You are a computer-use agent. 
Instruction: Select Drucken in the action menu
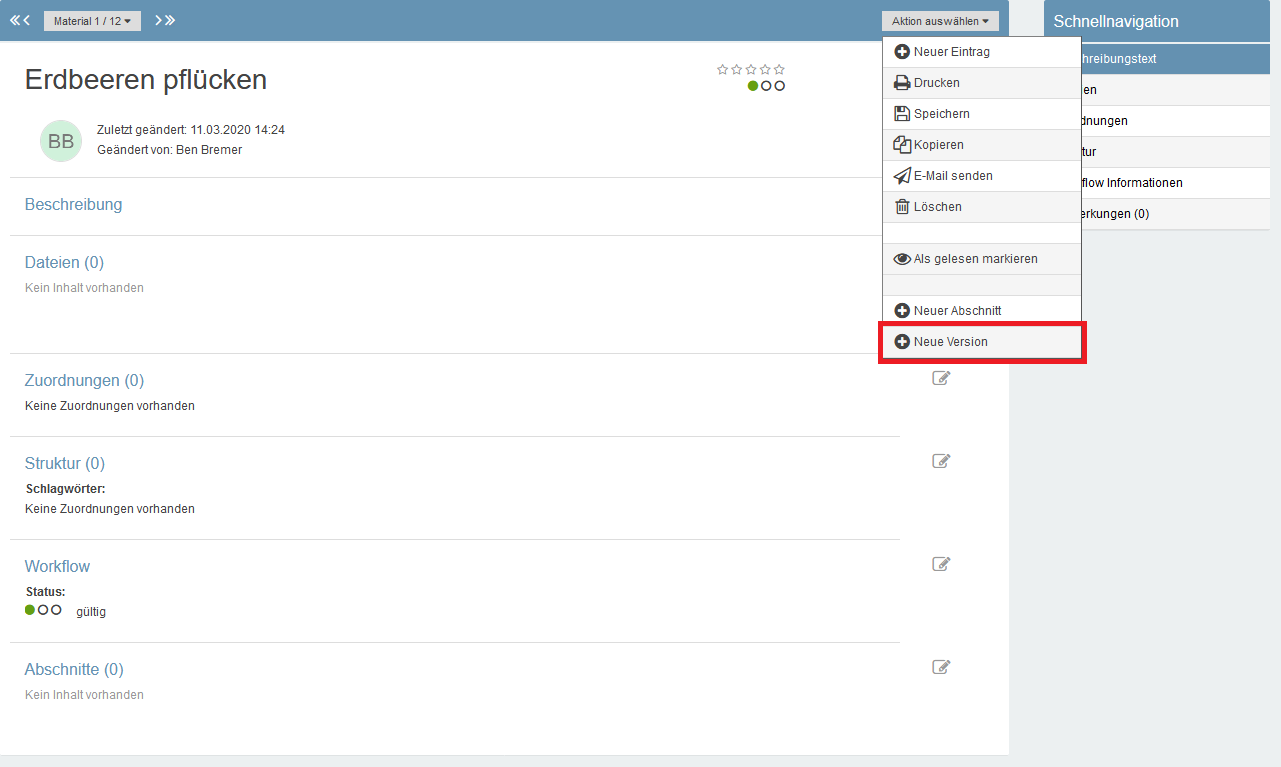point(981,83)
